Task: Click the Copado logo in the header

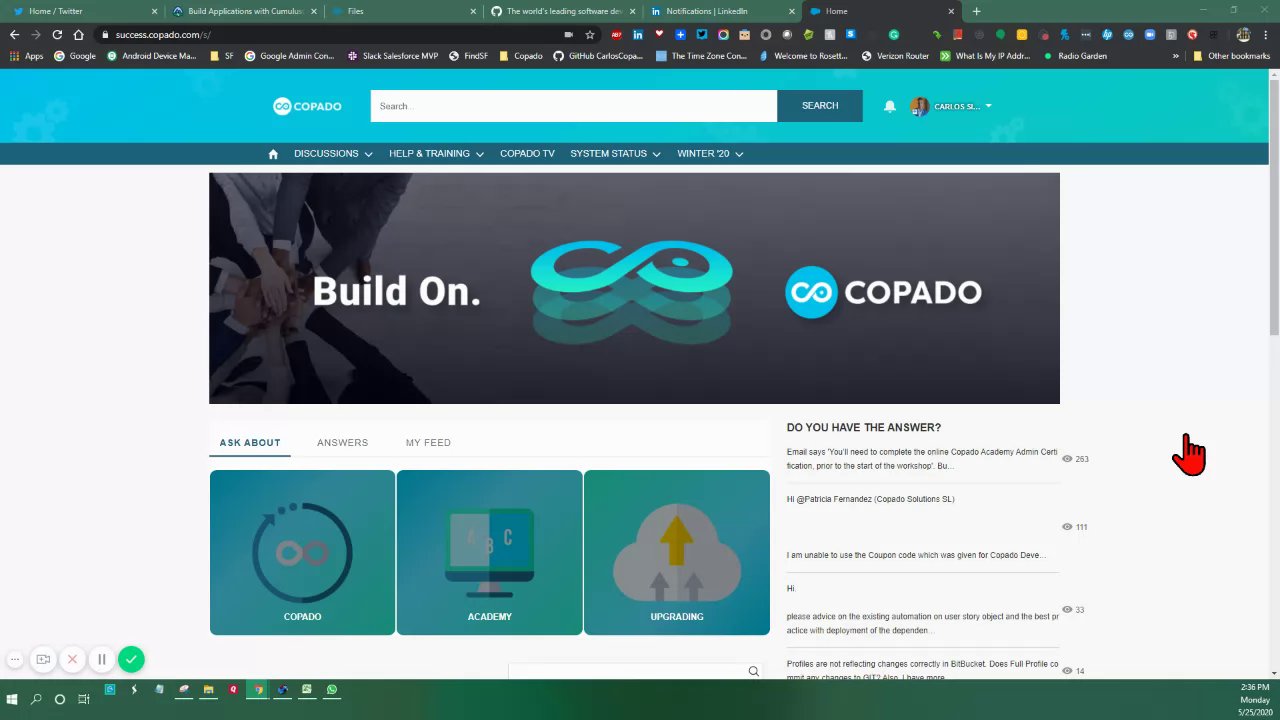Action: coord(307,106)
